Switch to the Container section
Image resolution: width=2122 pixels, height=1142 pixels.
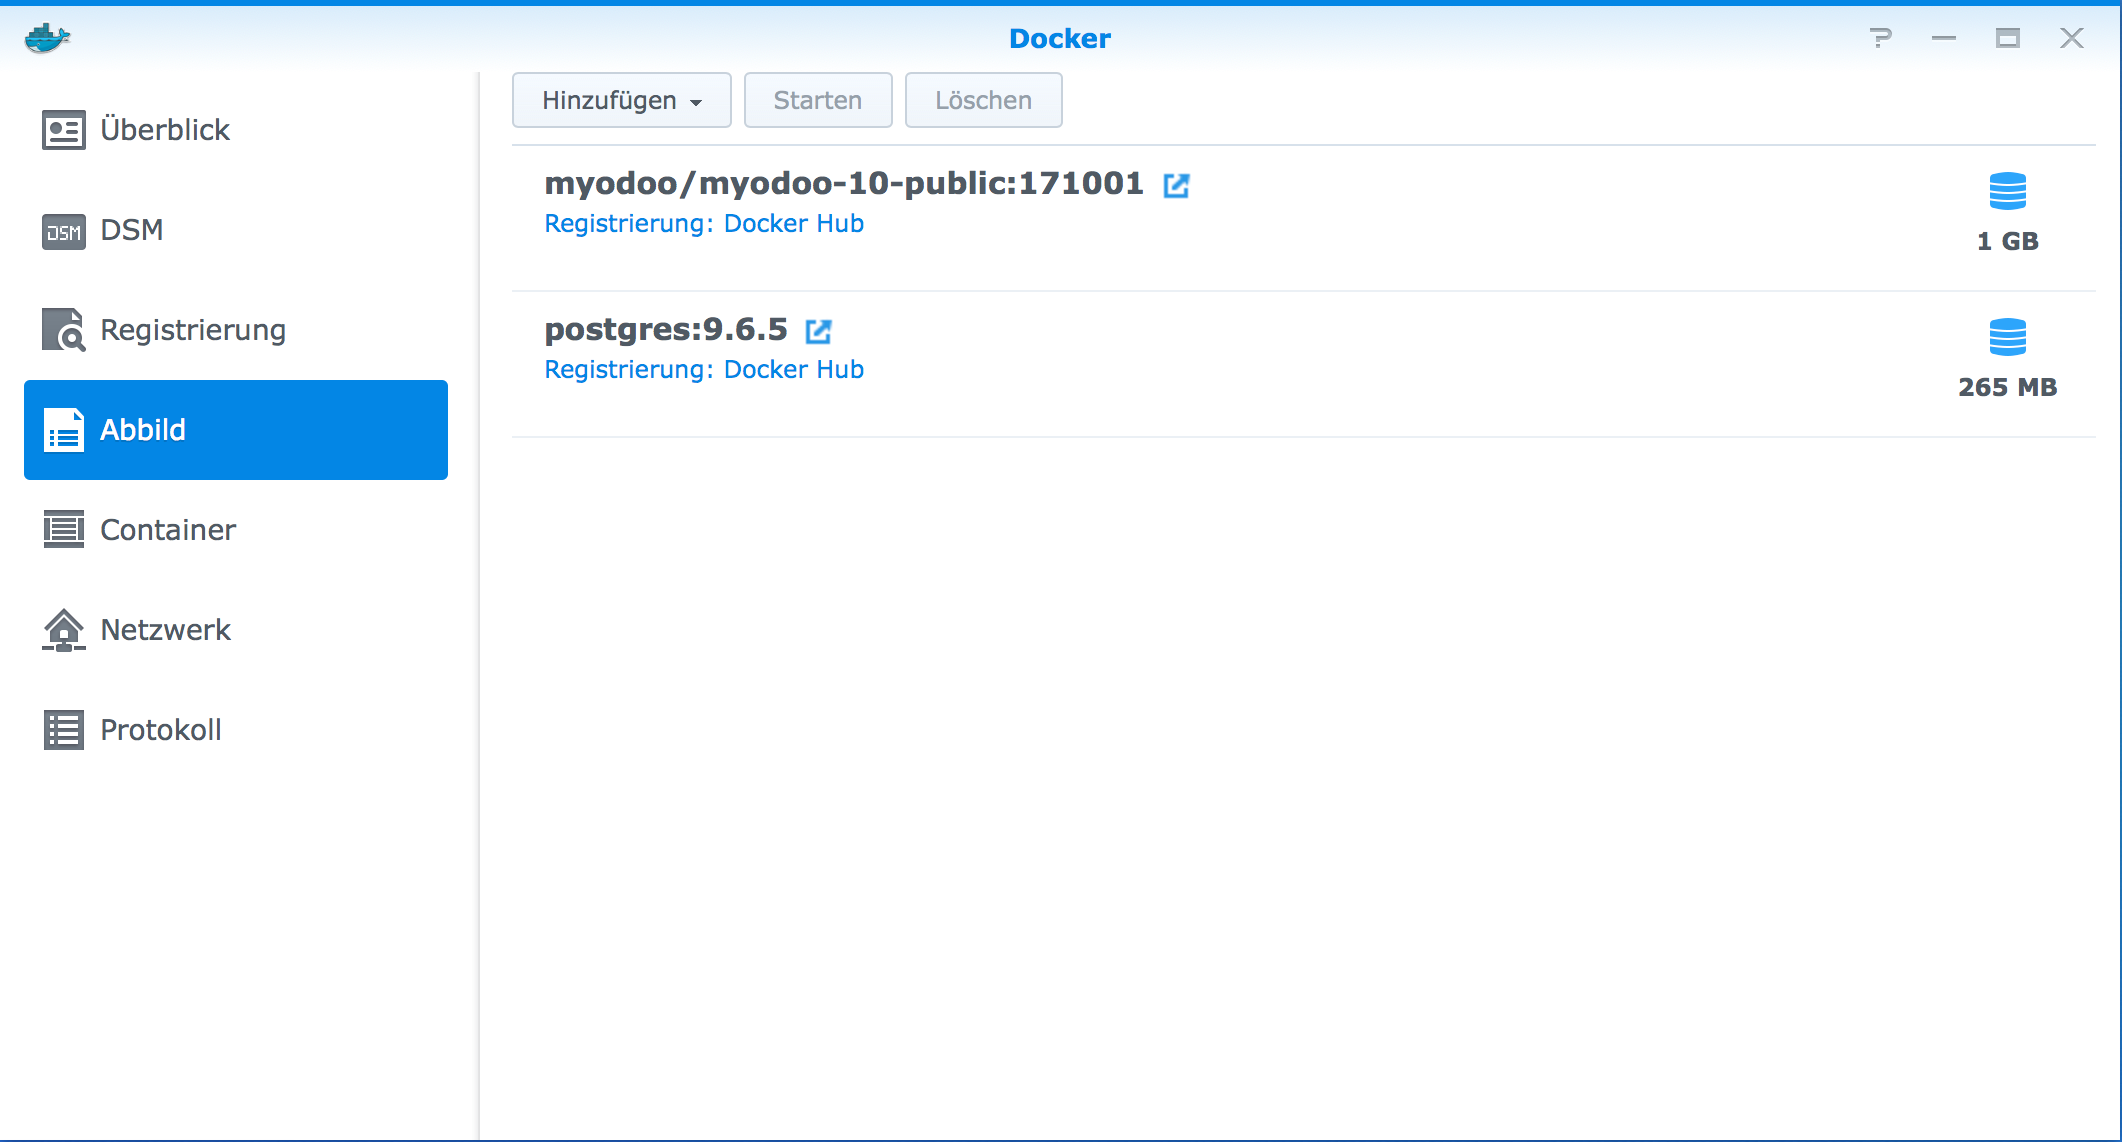(167, 529)
